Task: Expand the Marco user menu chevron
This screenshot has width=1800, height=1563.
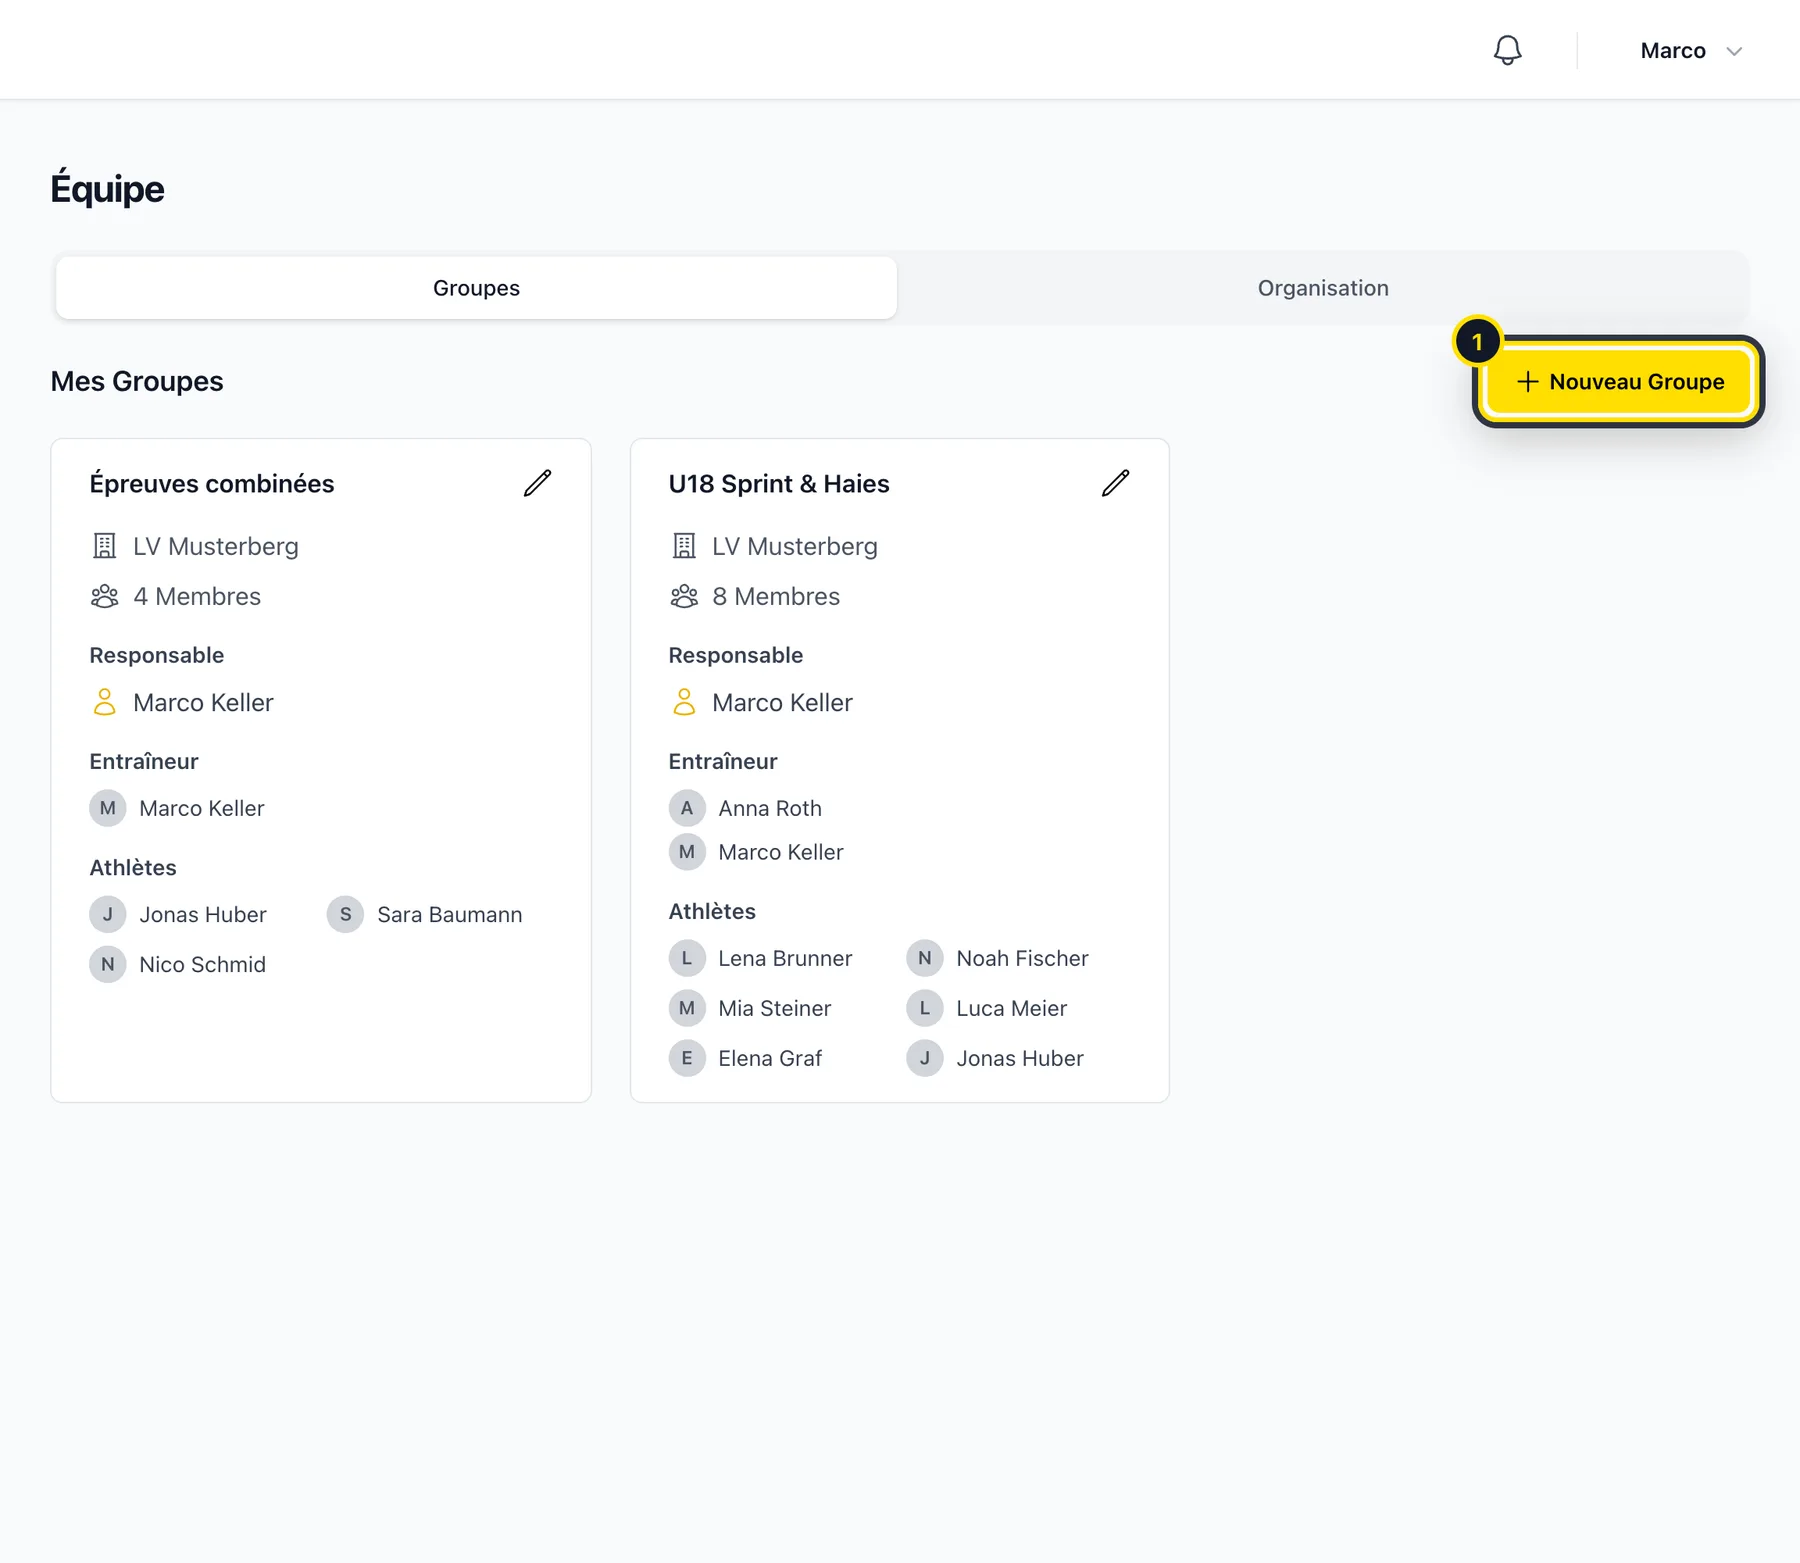Action: tap(1734, 51)
